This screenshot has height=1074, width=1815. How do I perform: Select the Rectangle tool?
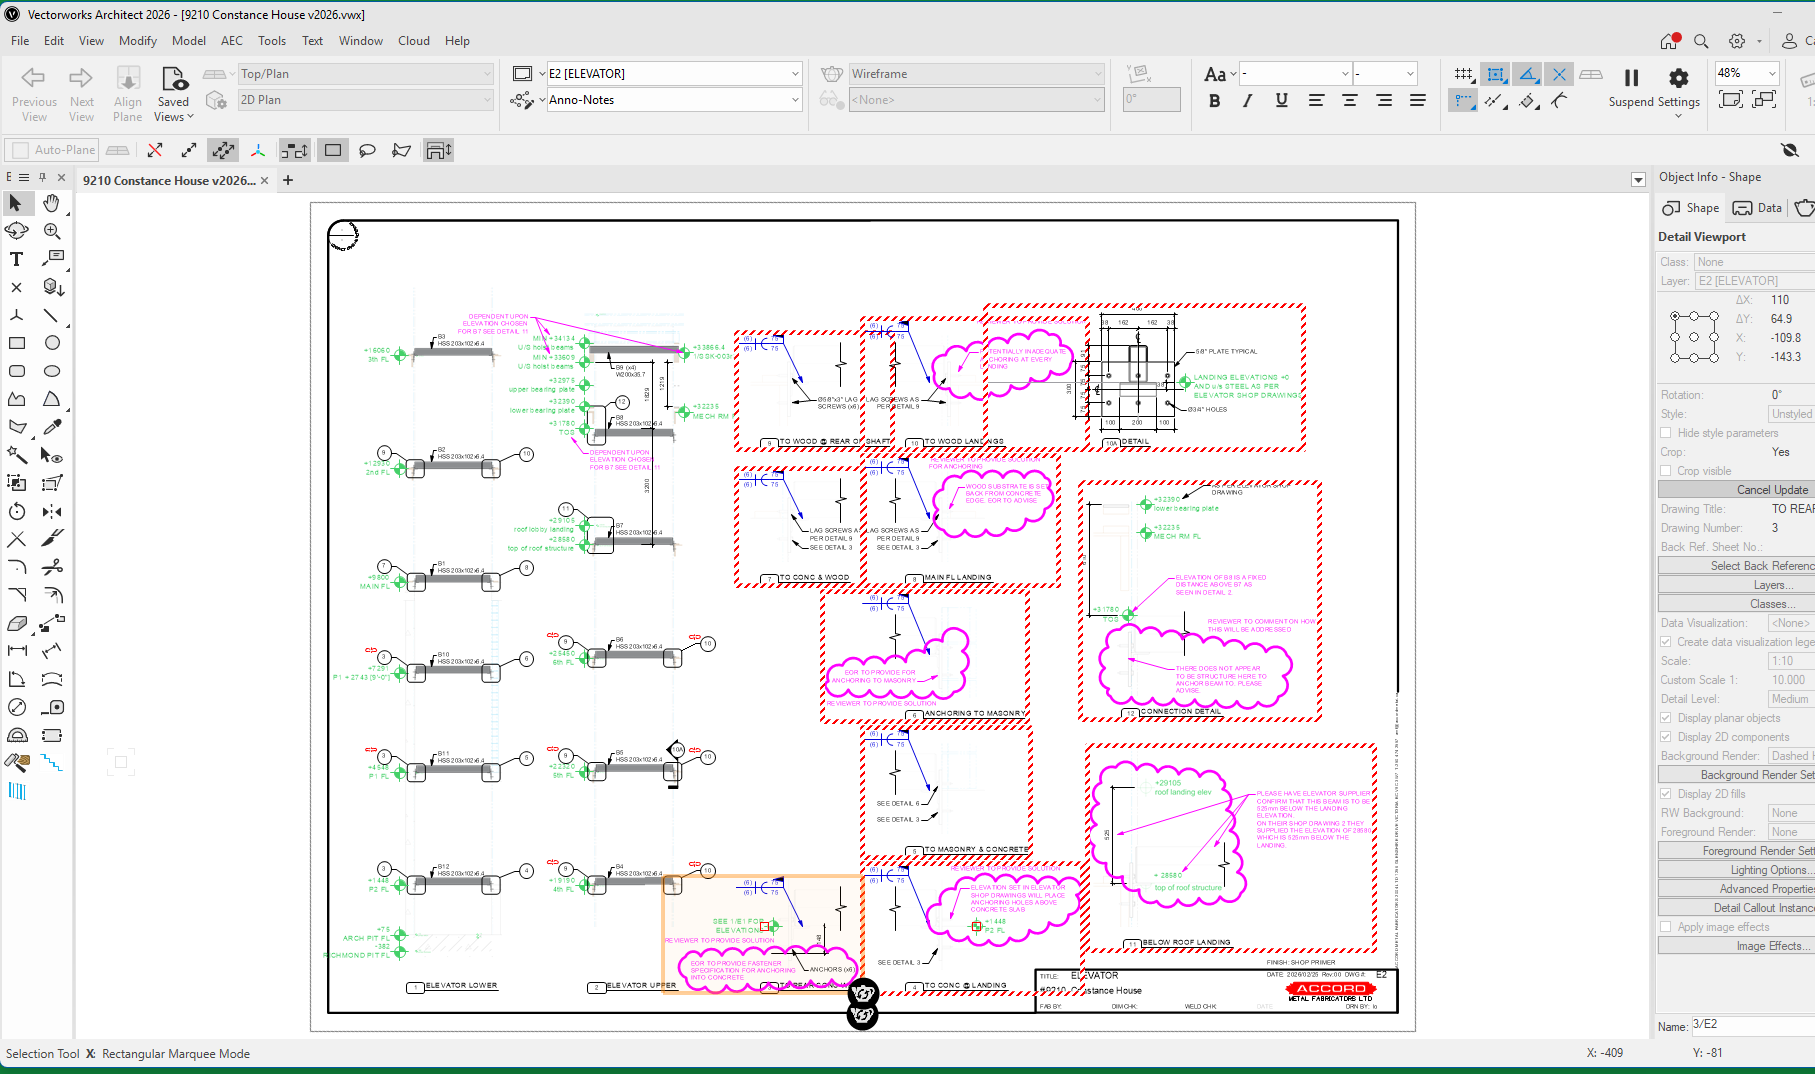[x=16, y=343]
